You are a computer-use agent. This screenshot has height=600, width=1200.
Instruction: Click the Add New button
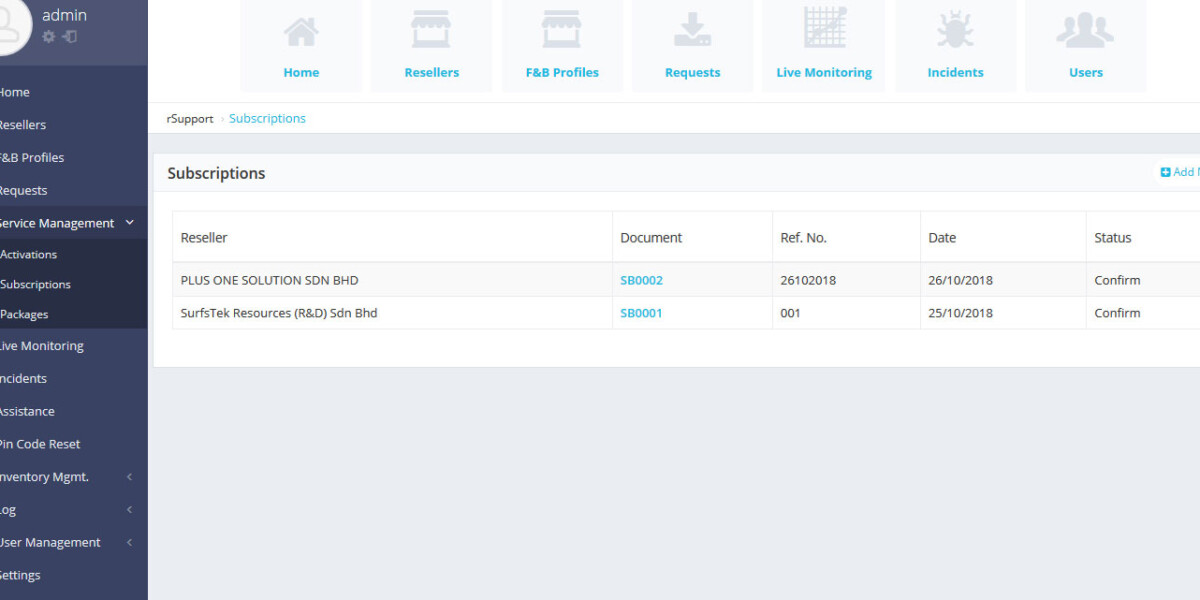[x=1181, y=172]
